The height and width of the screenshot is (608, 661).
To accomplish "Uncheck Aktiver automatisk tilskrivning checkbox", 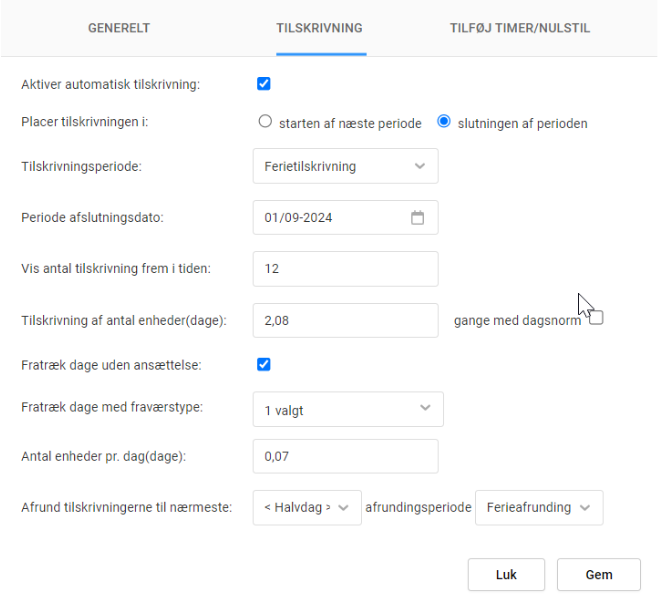I will (x=264, y=84).
